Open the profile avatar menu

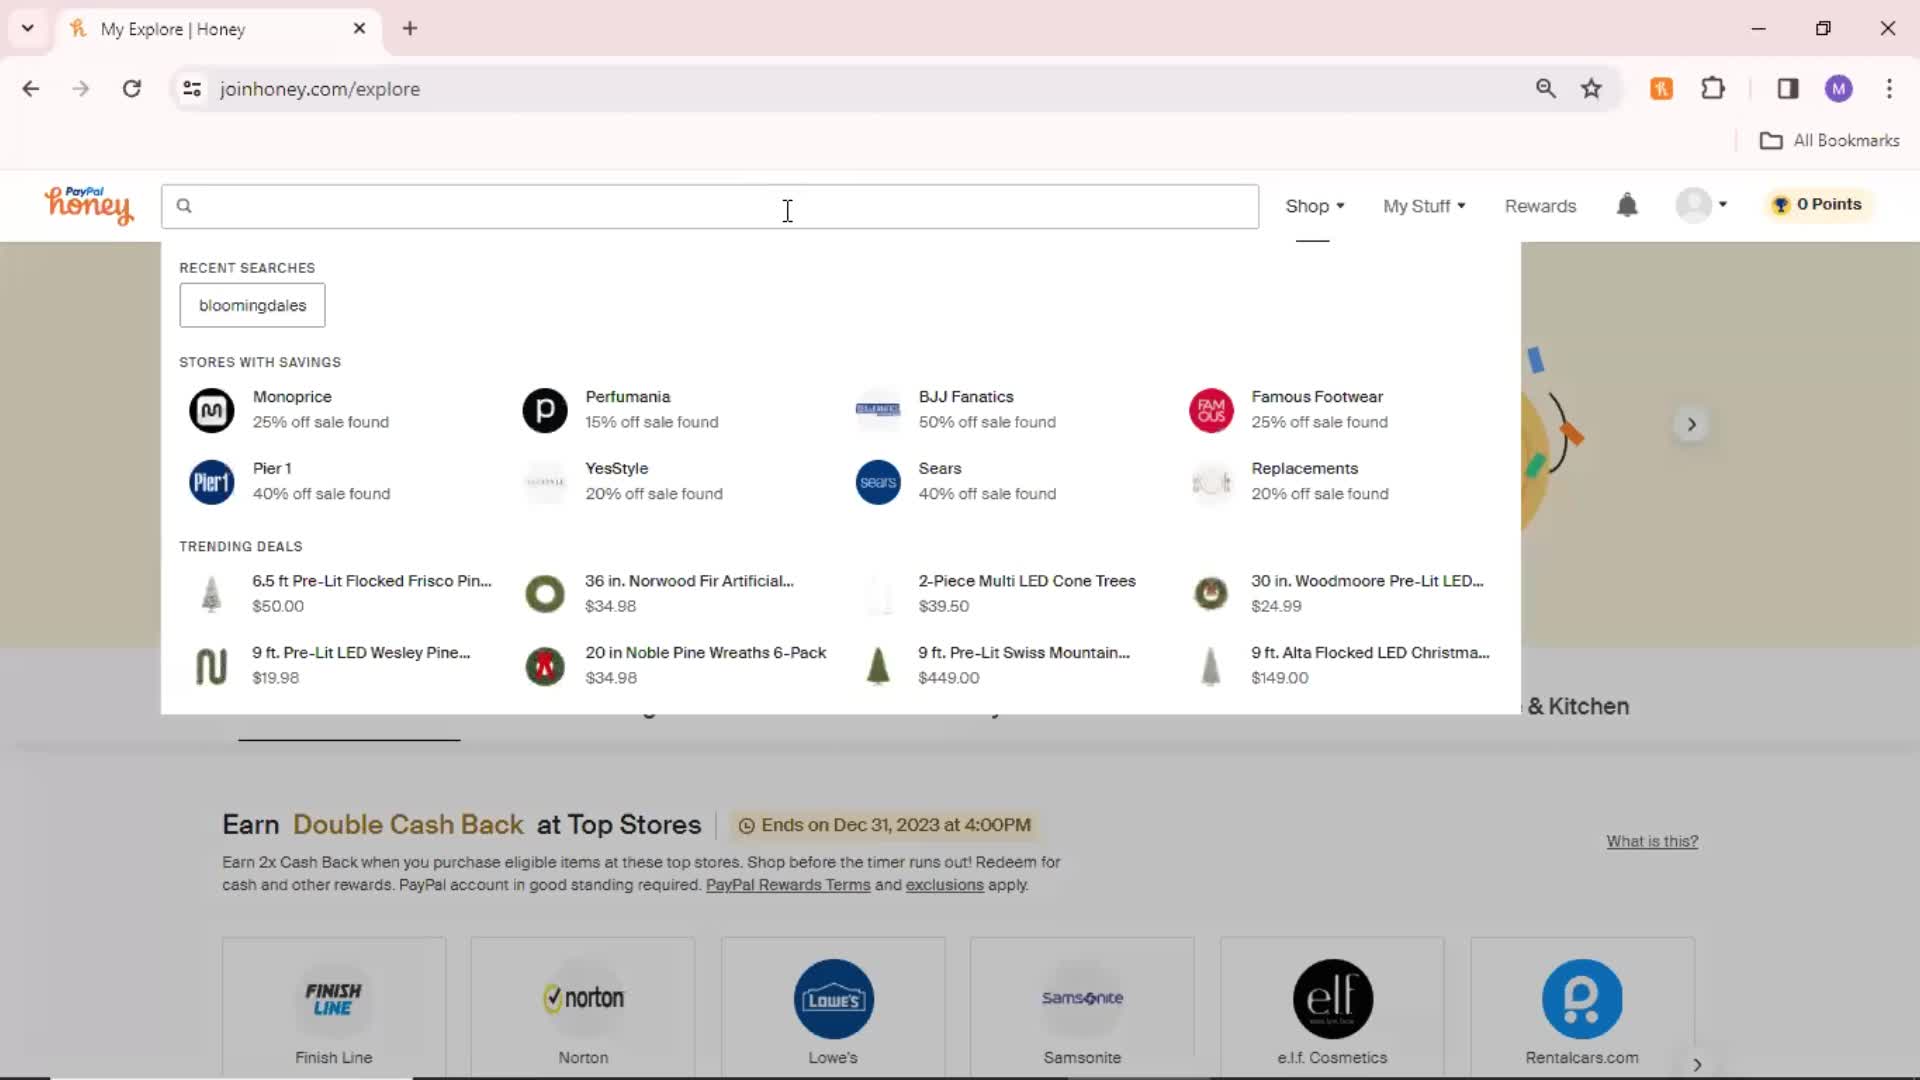pyautogui.click(x=1701, y=205)
